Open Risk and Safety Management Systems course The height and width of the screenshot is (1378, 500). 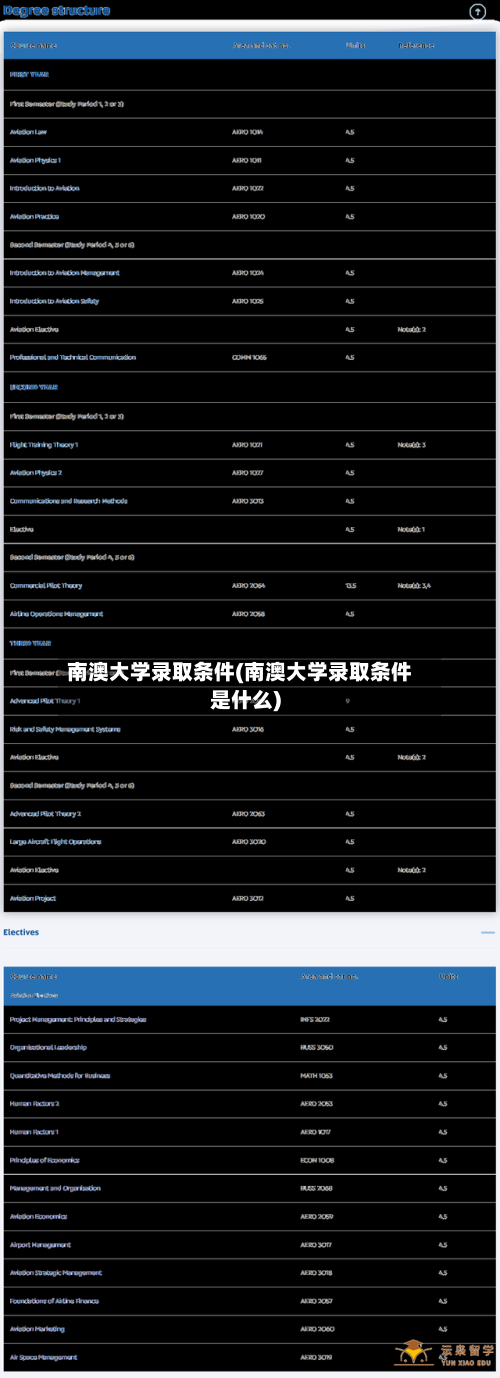[x=65, y=729]
